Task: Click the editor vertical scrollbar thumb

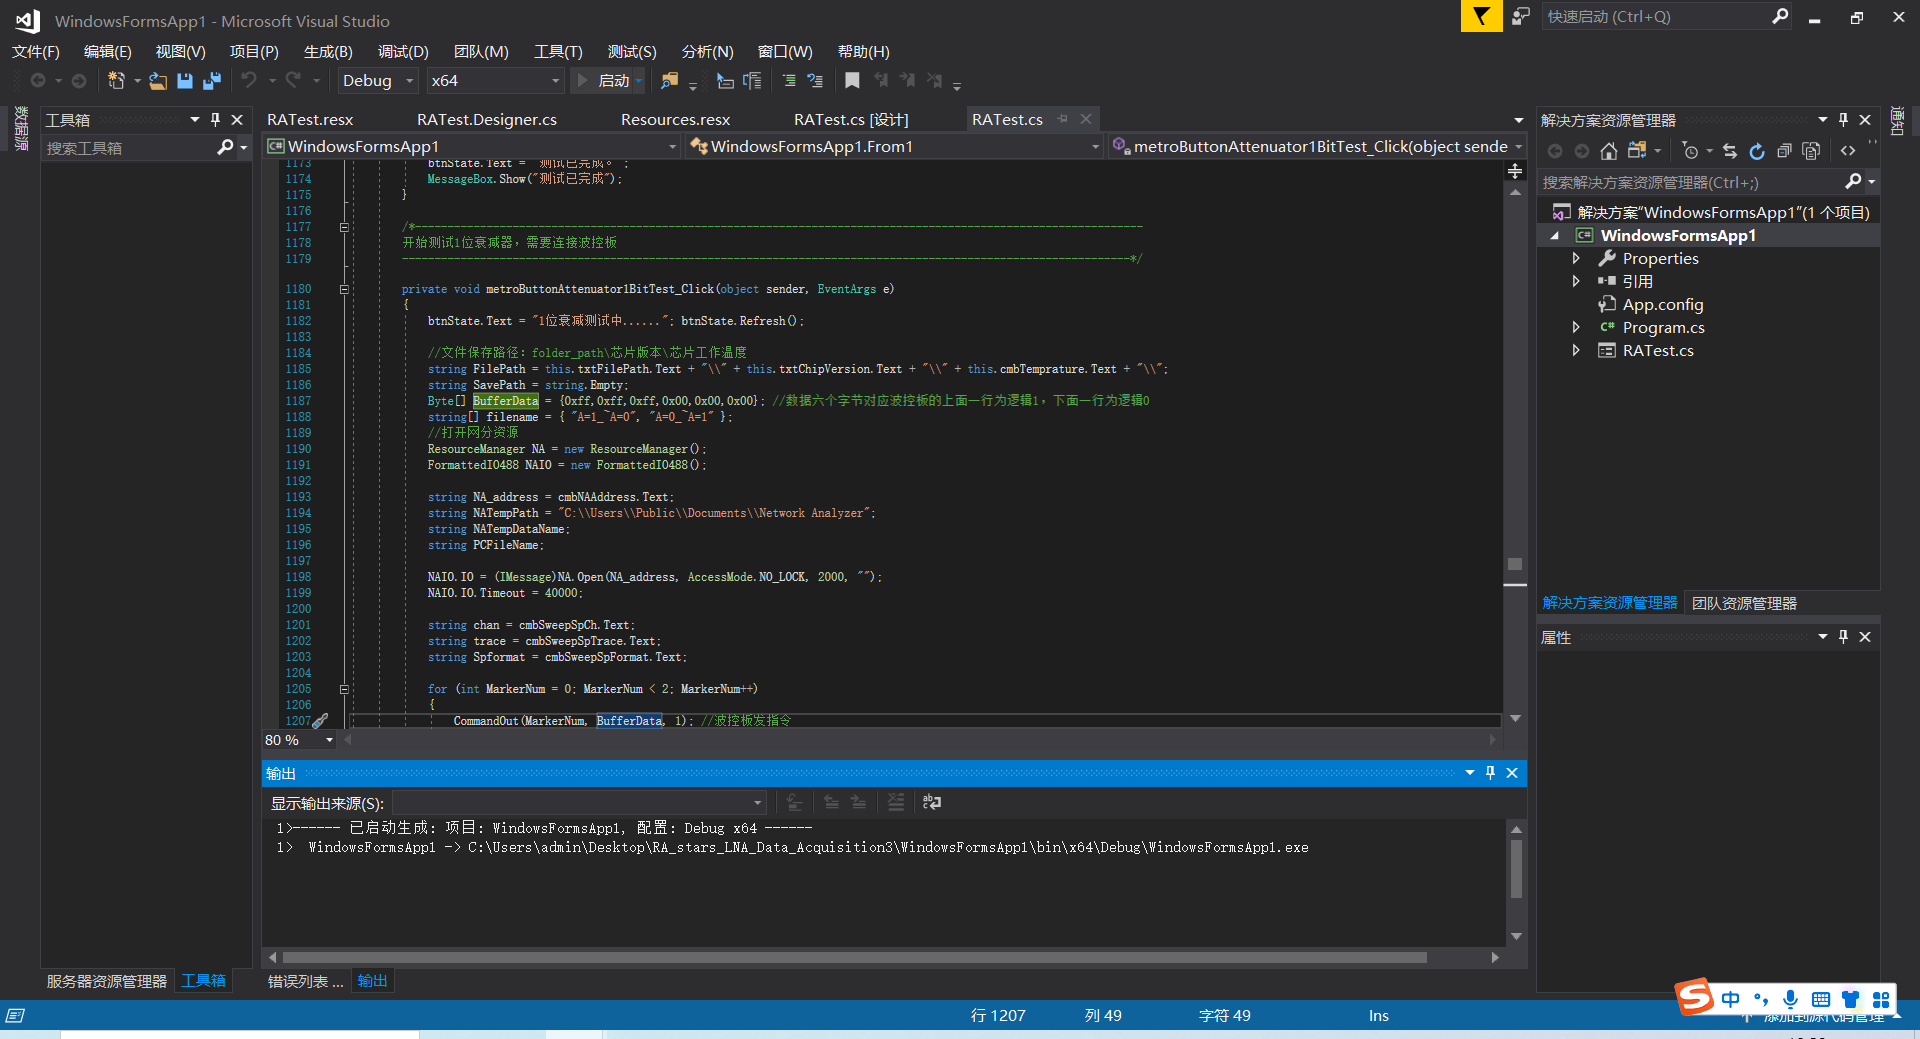Action: tap(1515, 564)
